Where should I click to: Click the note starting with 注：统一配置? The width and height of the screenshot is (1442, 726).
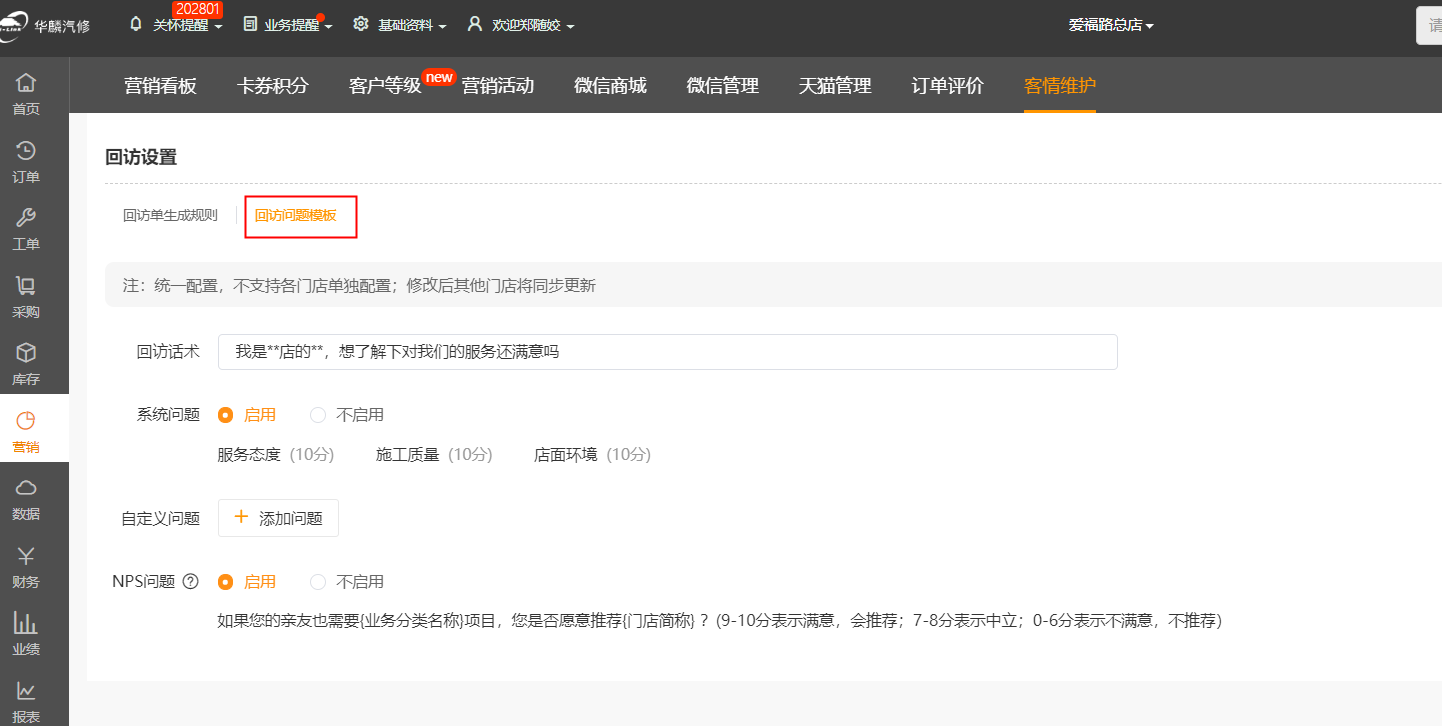360,286
